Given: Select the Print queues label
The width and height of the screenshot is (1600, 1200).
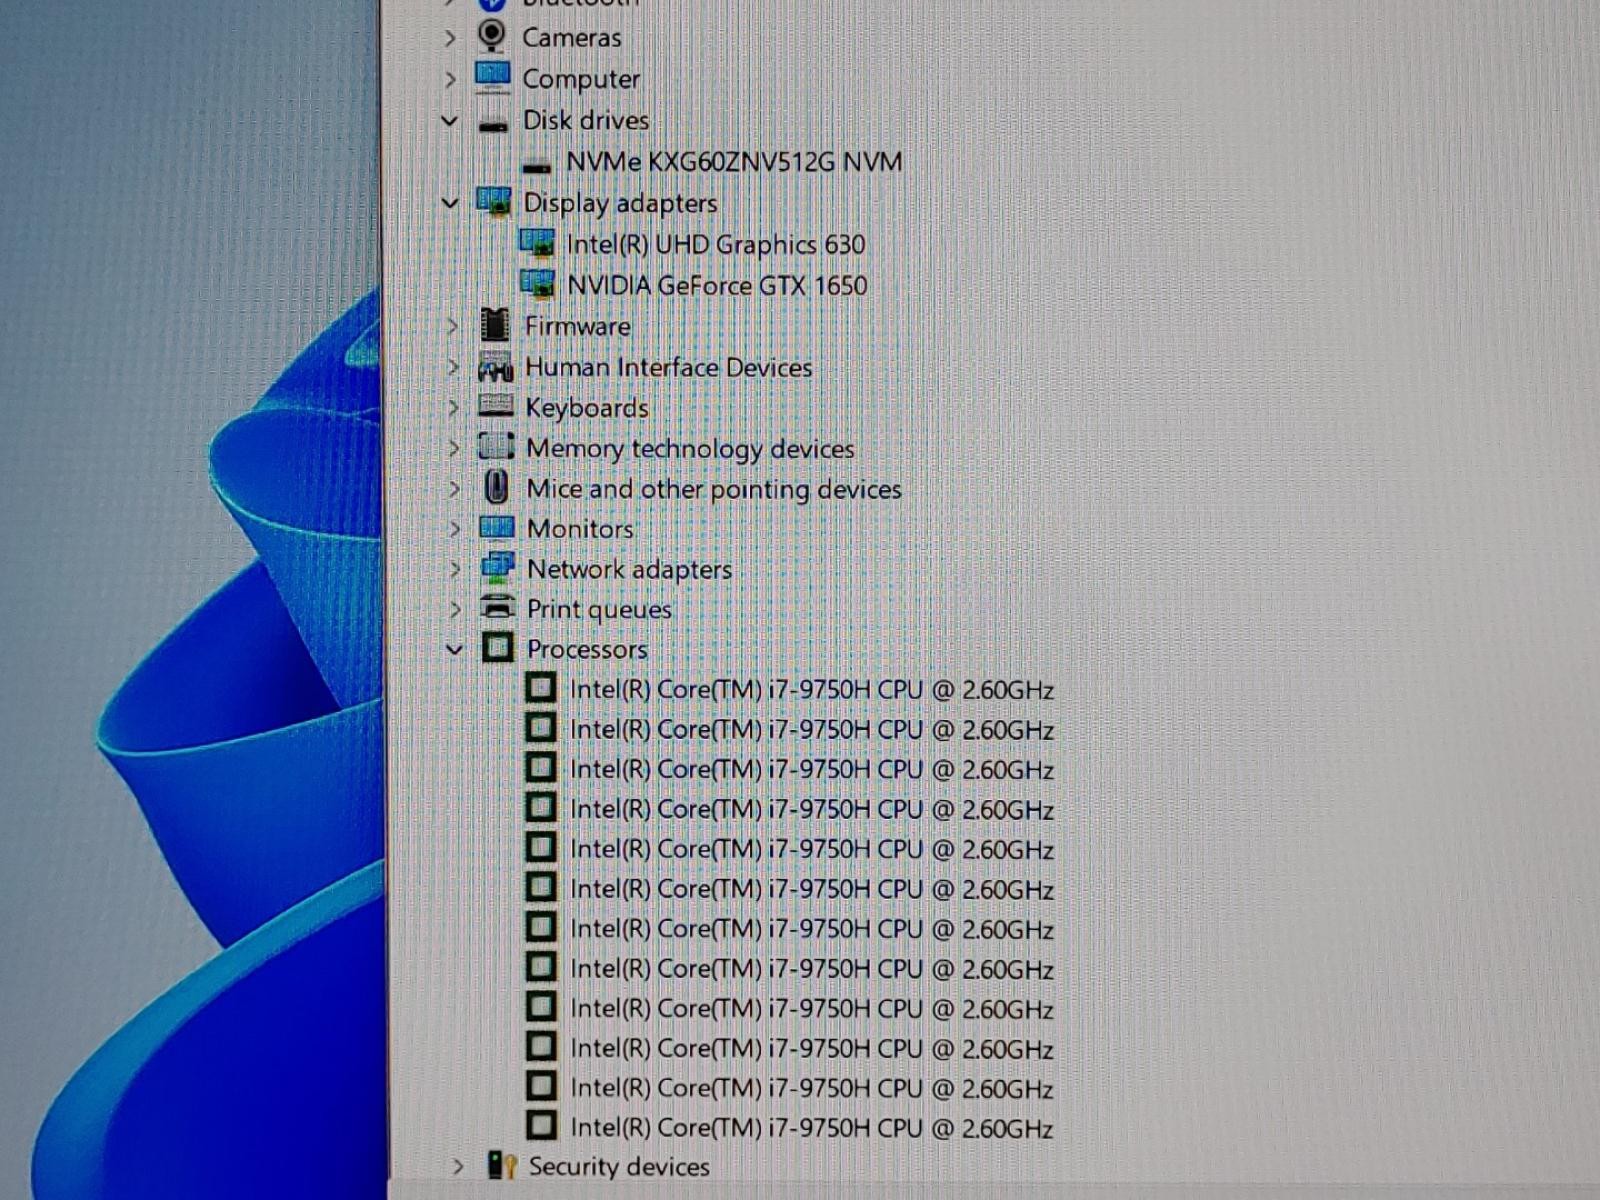Looking at the screenshot, I should pyautogui.click(x=599, y=609).
